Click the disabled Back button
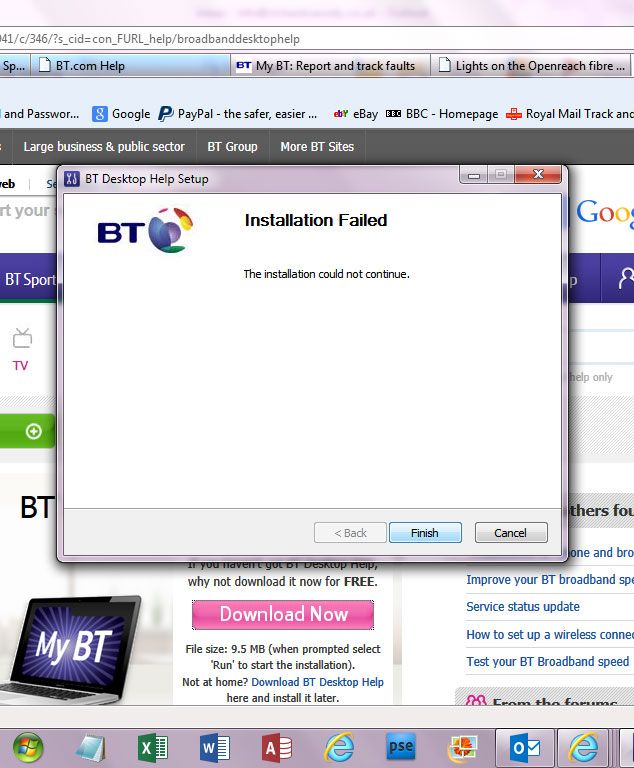The width and height of the screenshot is (634, 768). click(350, 532)
